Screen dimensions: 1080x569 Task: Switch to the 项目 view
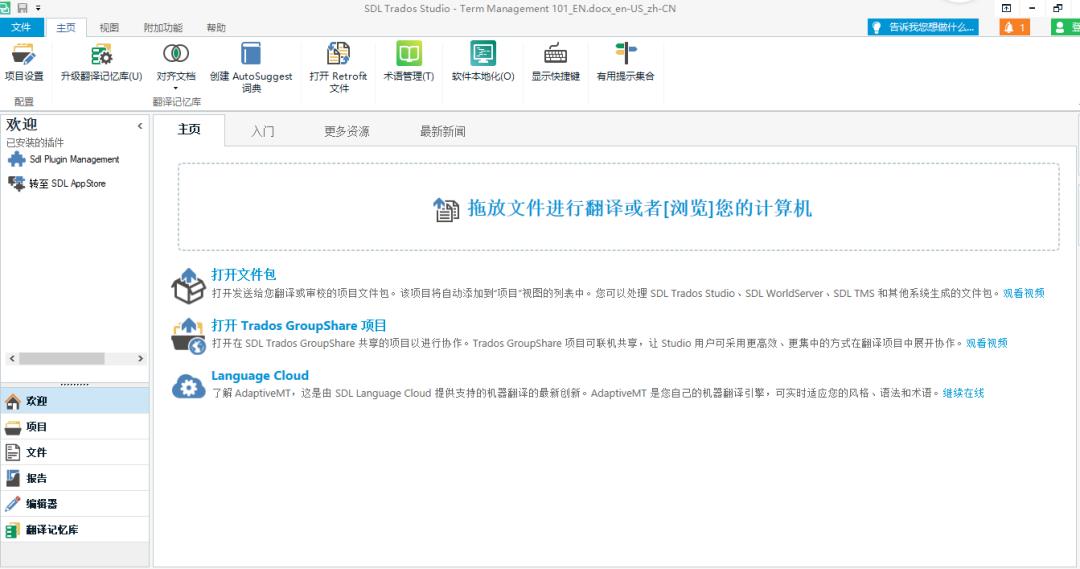pyautogui.click(x=74, y=427)
